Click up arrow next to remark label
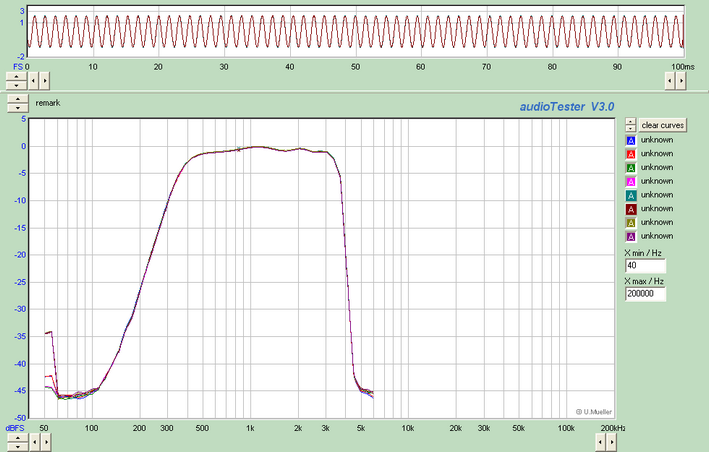This screenshot has width=709, height=452. [x=17, y=99]
